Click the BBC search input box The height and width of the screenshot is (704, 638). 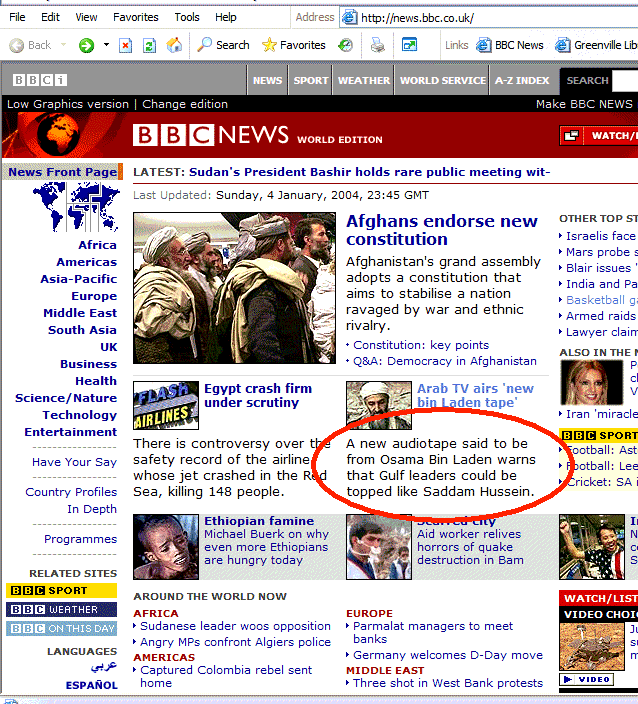626,81
